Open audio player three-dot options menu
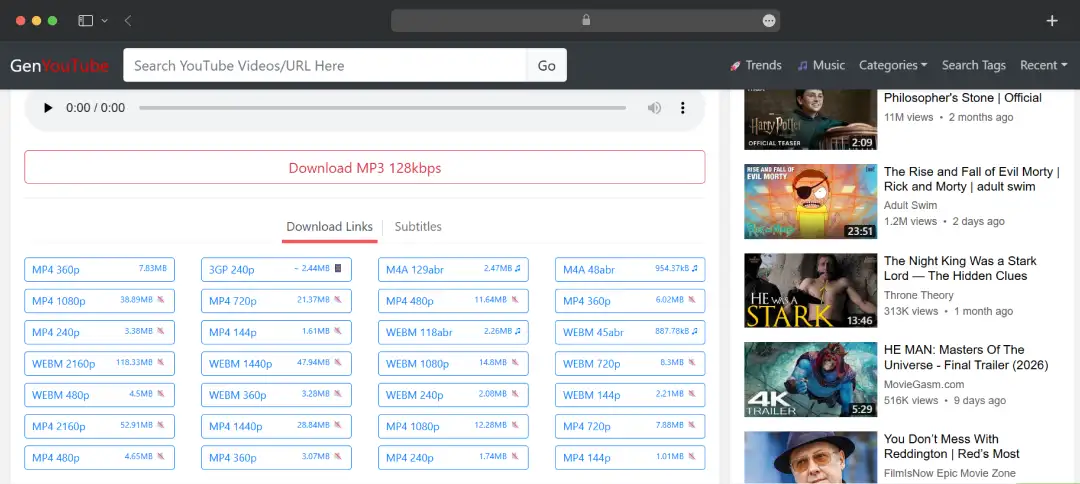Viewport: 1080px width, 484px height. click(x=683, y=108)
